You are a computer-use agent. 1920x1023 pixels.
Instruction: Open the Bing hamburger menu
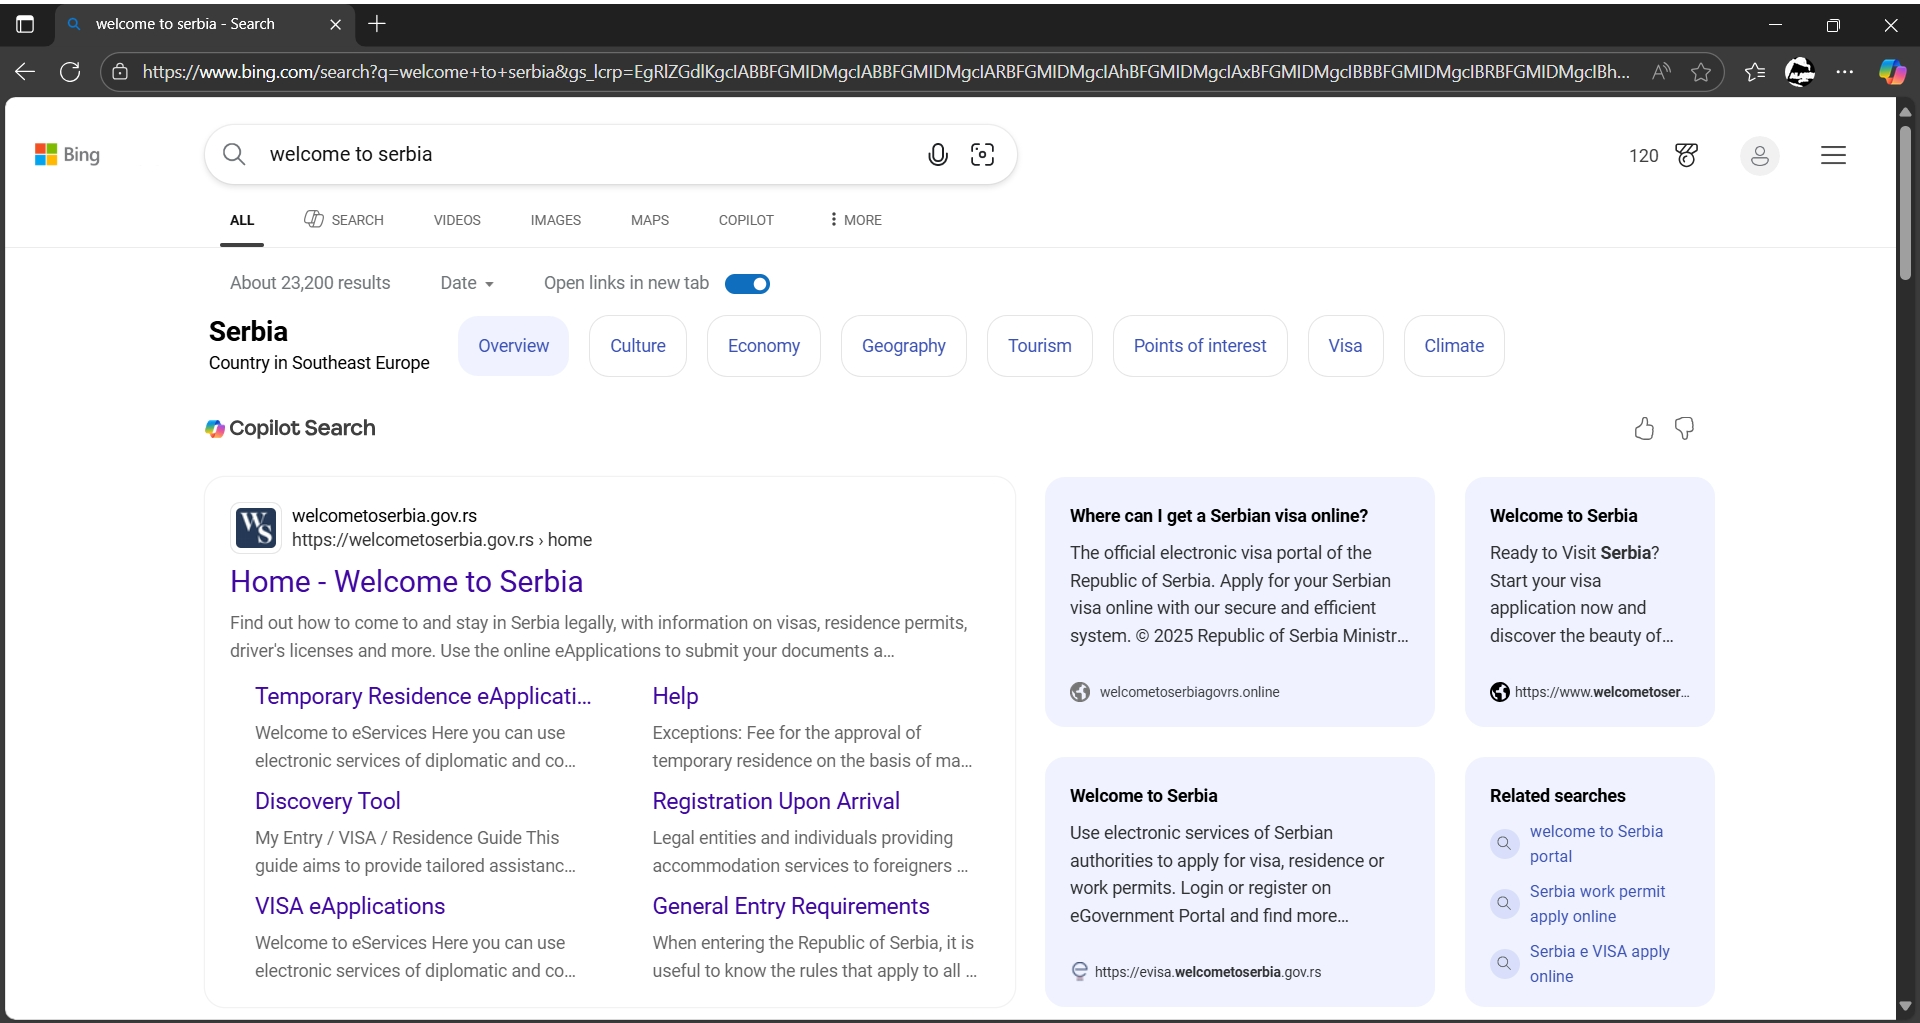(1832, 155)
